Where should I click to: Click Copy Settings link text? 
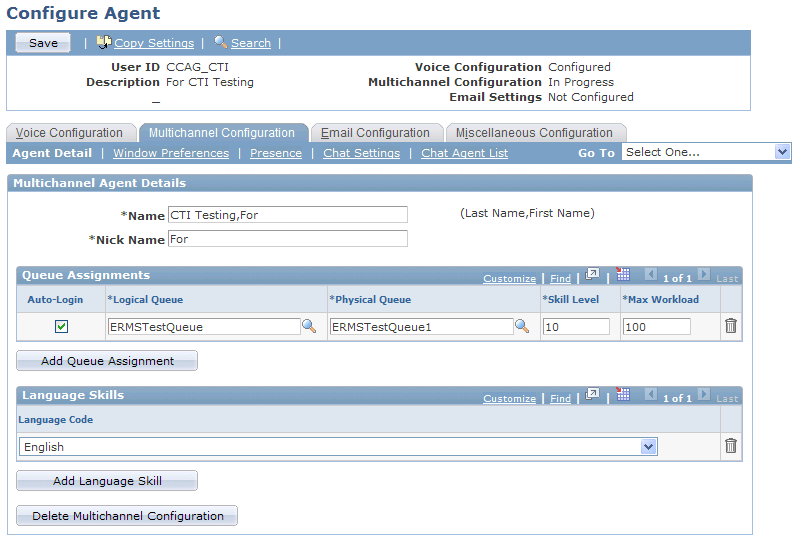pos(154,43)
